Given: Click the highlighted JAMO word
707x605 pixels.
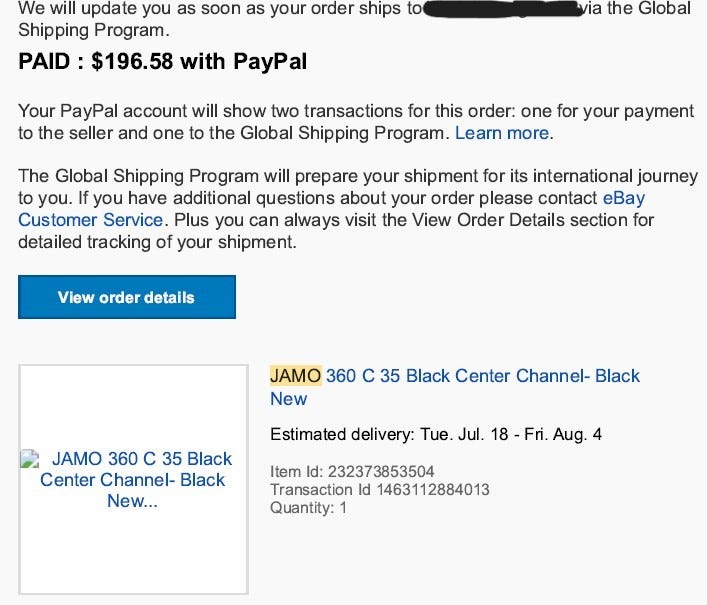Looking at the screenshot, I should pyautogui.click(x=295, y=376).
